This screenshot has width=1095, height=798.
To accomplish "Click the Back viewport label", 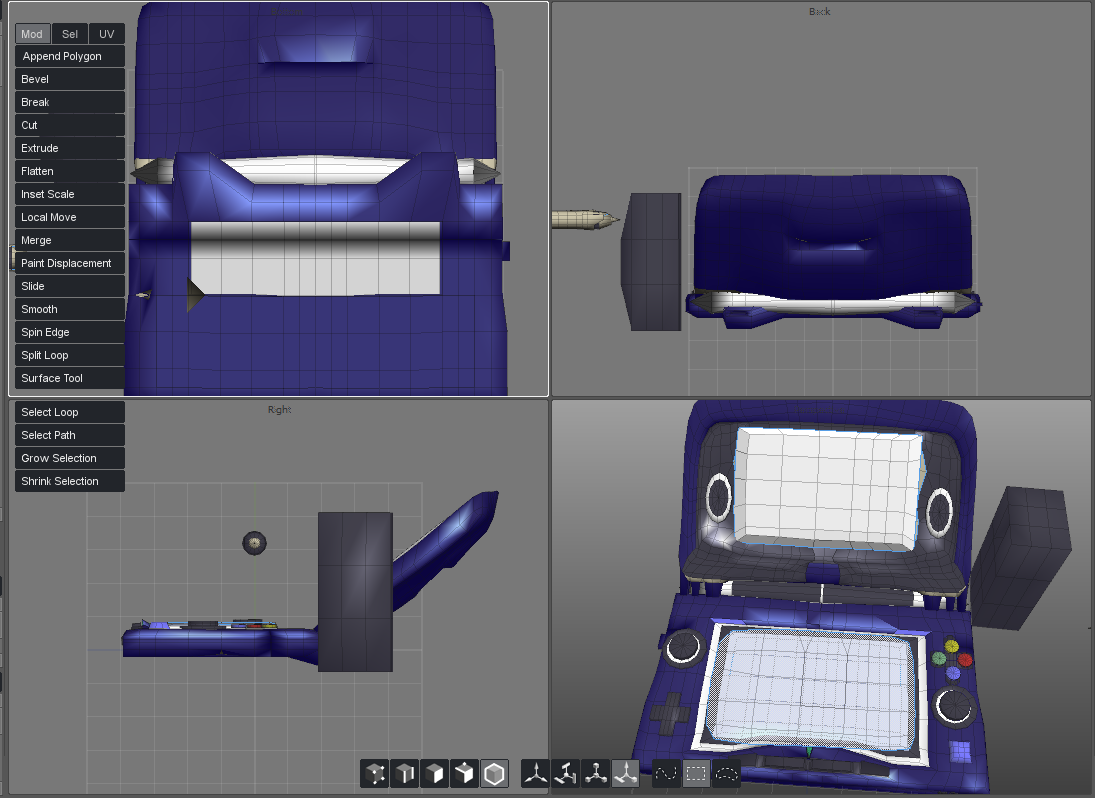I will coord(820,12).
